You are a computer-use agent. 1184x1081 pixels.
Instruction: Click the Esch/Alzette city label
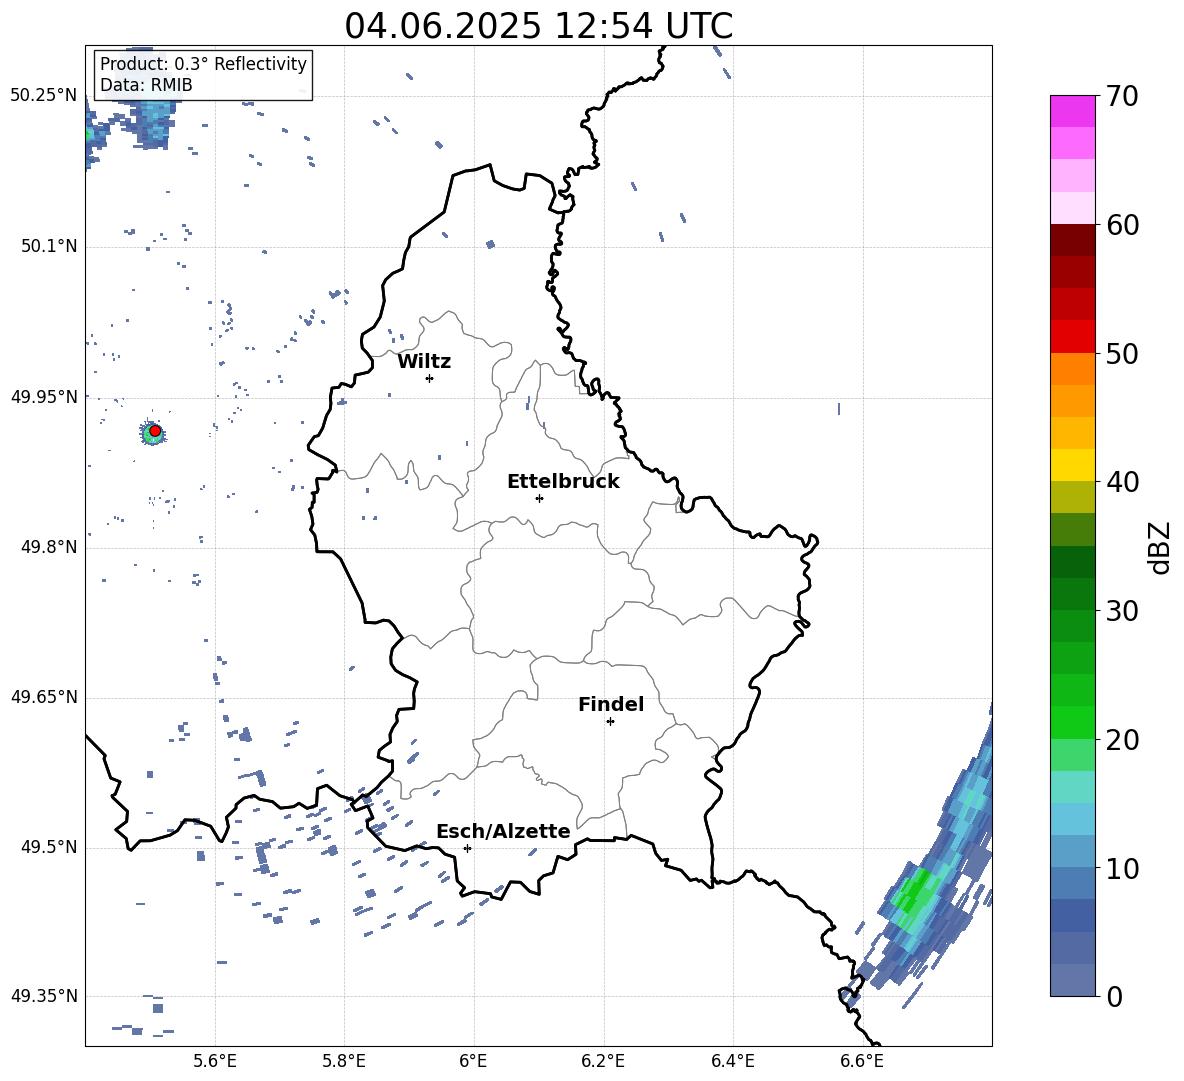(503, 831)
